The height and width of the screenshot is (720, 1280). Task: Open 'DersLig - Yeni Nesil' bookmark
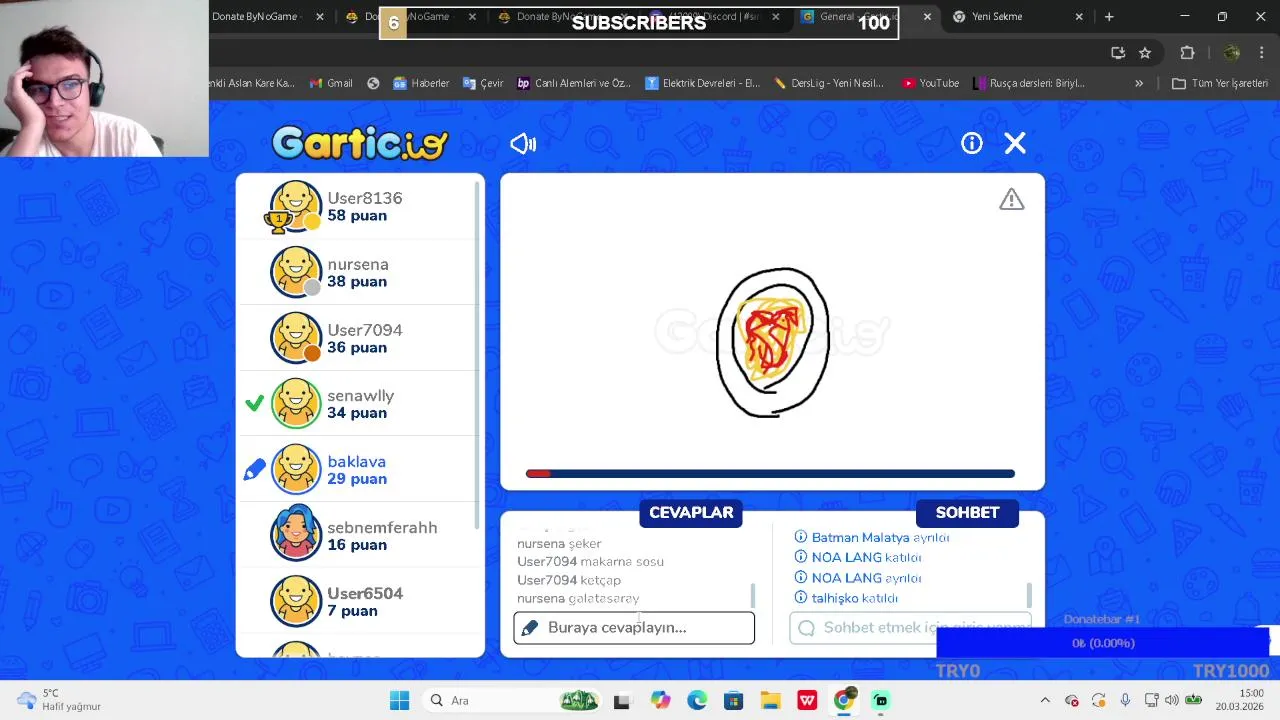(x=829, y=84)
